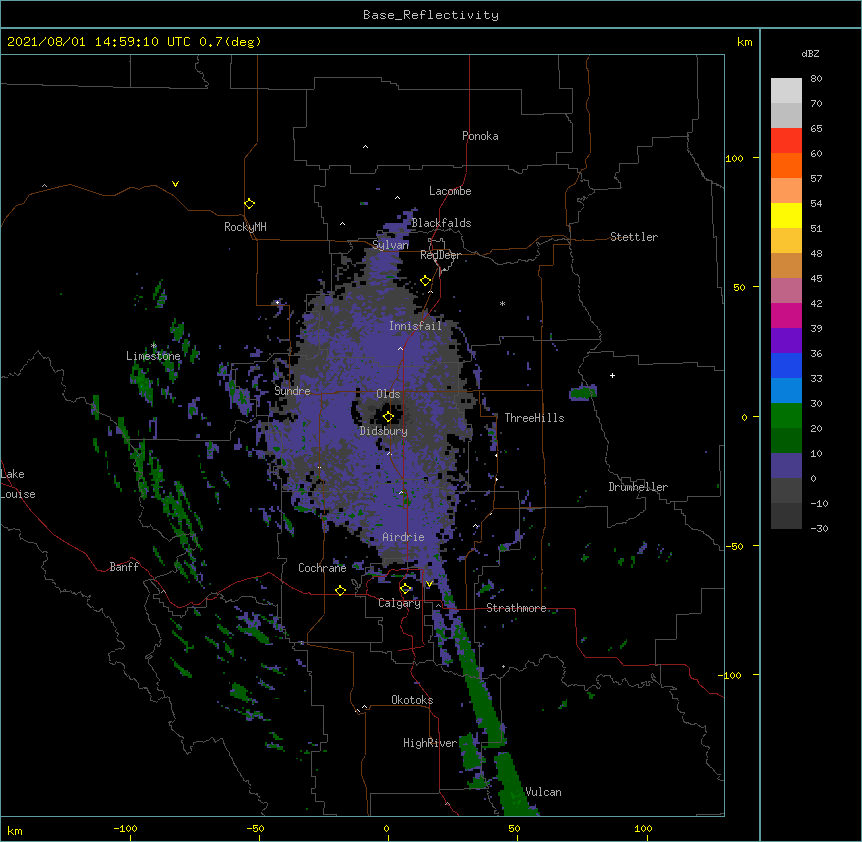Click the ThreeHills town label
862x842 pixels.
coord(534,418)
